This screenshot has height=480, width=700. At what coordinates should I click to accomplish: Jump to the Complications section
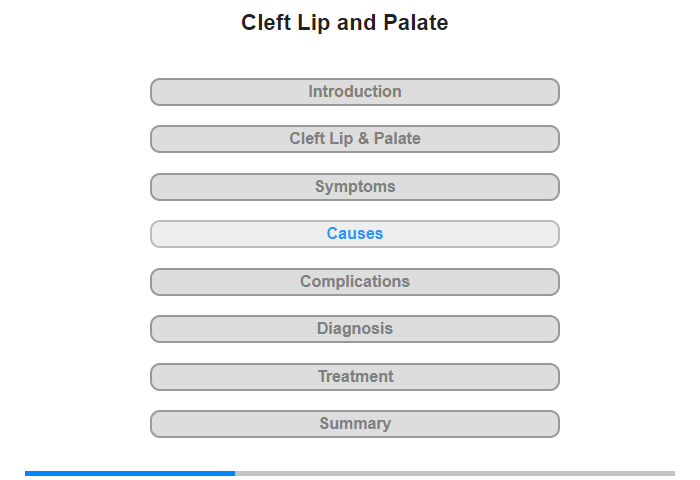click(355, 282)
